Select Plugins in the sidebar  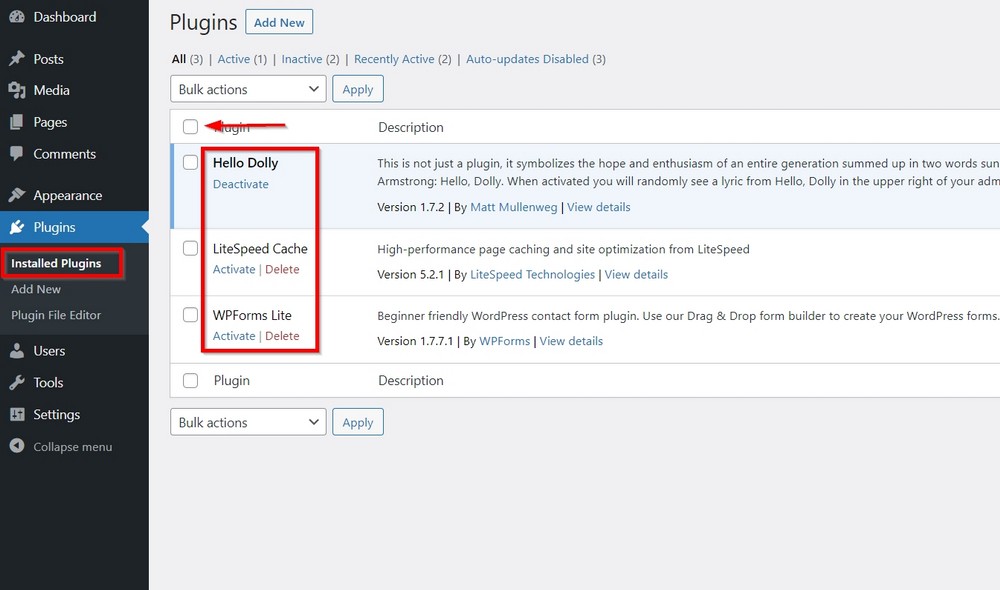pos(54,228)
